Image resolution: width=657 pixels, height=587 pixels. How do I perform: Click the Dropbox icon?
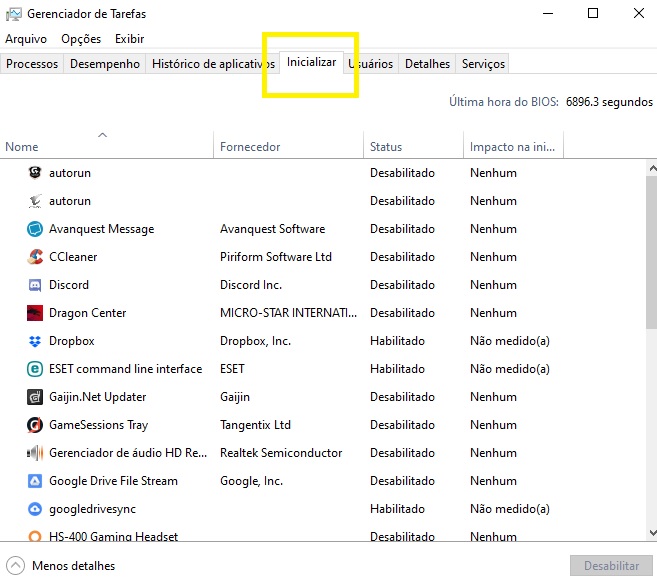pos(35,341)
